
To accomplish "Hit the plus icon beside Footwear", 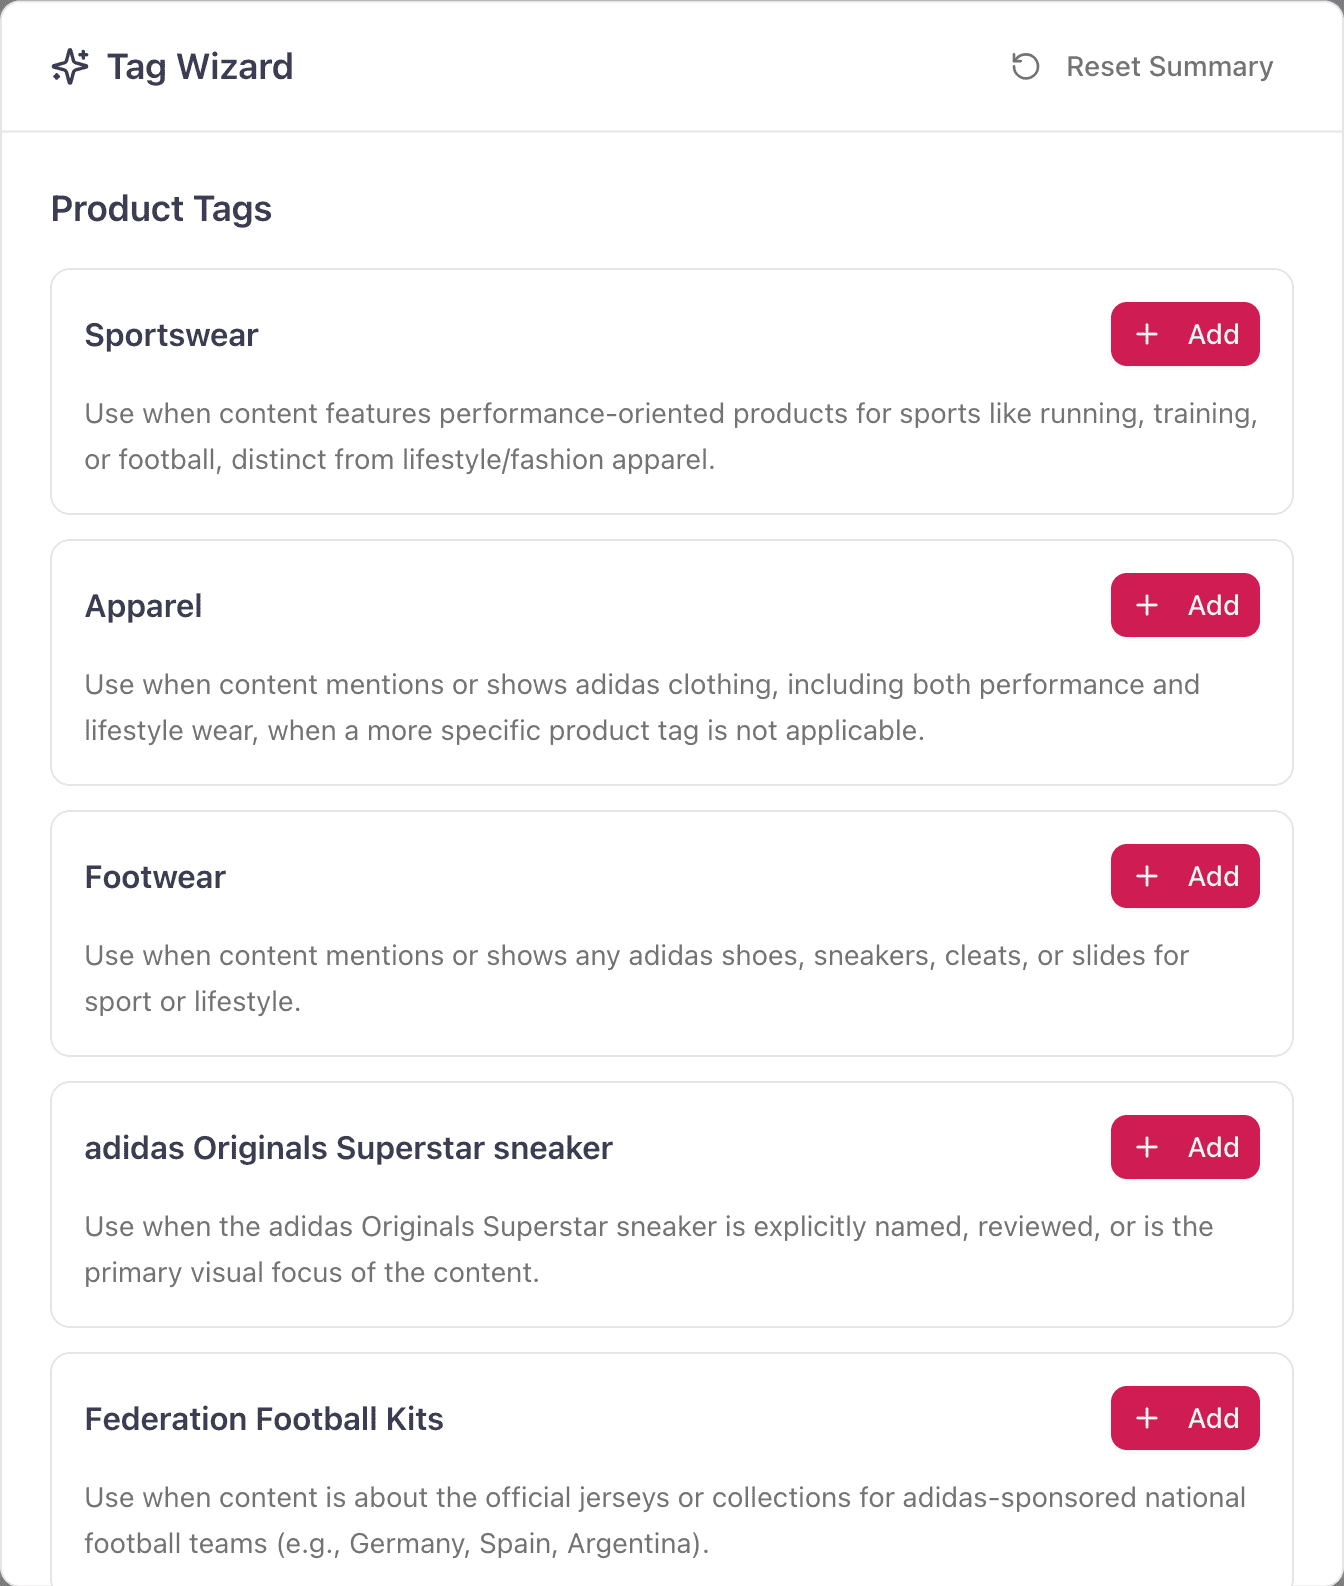I will pos(1147,876).
